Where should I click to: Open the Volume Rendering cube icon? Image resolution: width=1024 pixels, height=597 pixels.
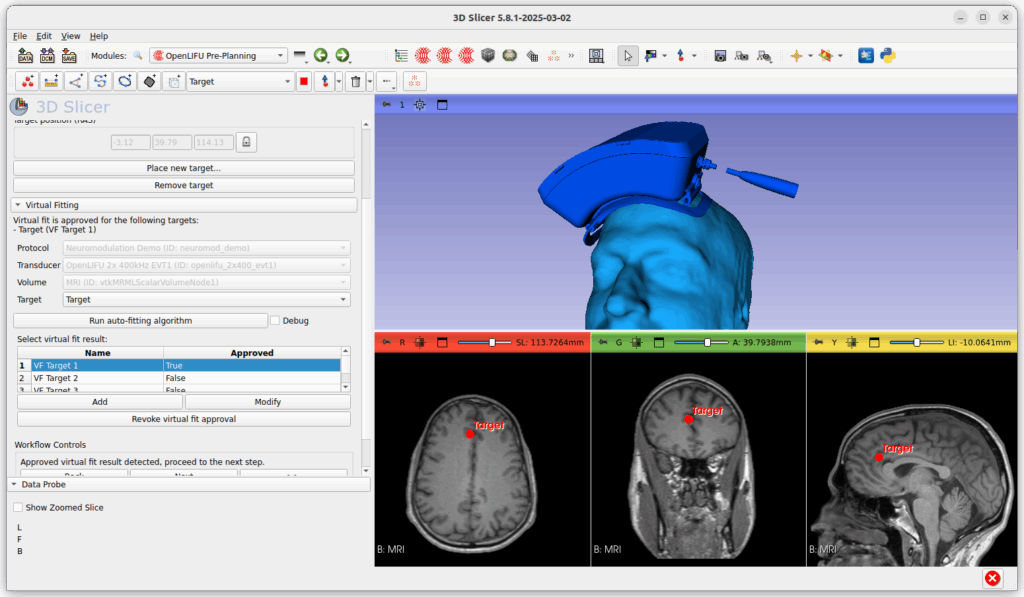point(488,56)
